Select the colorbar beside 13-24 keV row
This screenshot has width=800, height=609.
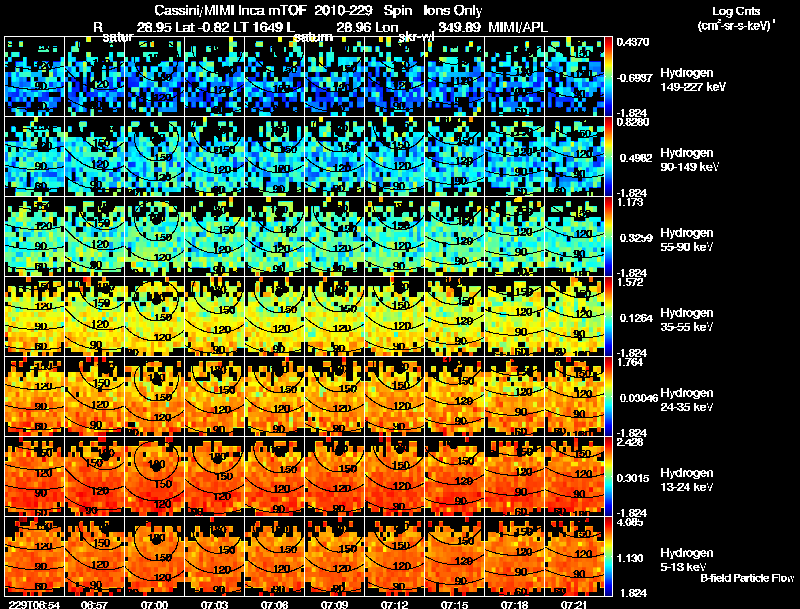click(x=608, y=476)
